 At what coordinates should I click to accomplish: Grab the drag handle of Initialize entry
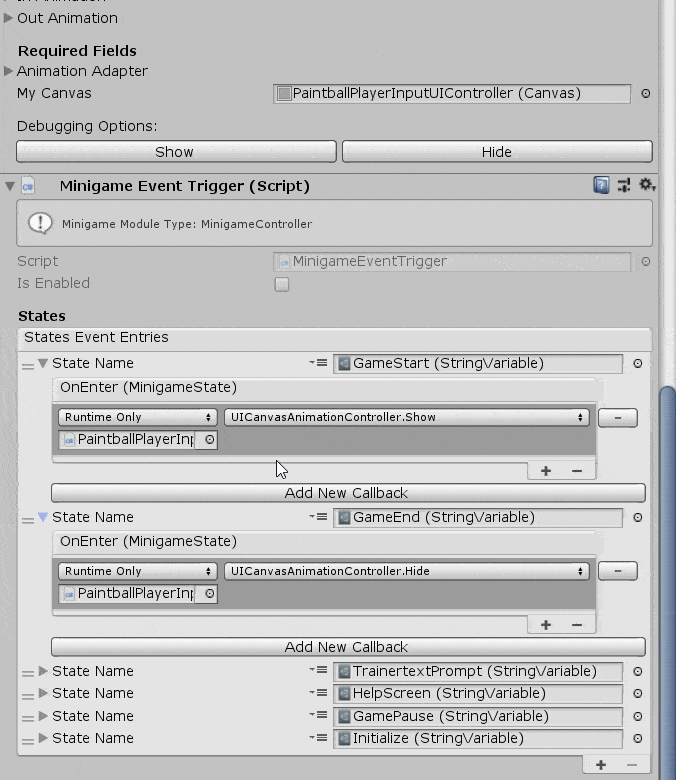[x=28, y=742]
